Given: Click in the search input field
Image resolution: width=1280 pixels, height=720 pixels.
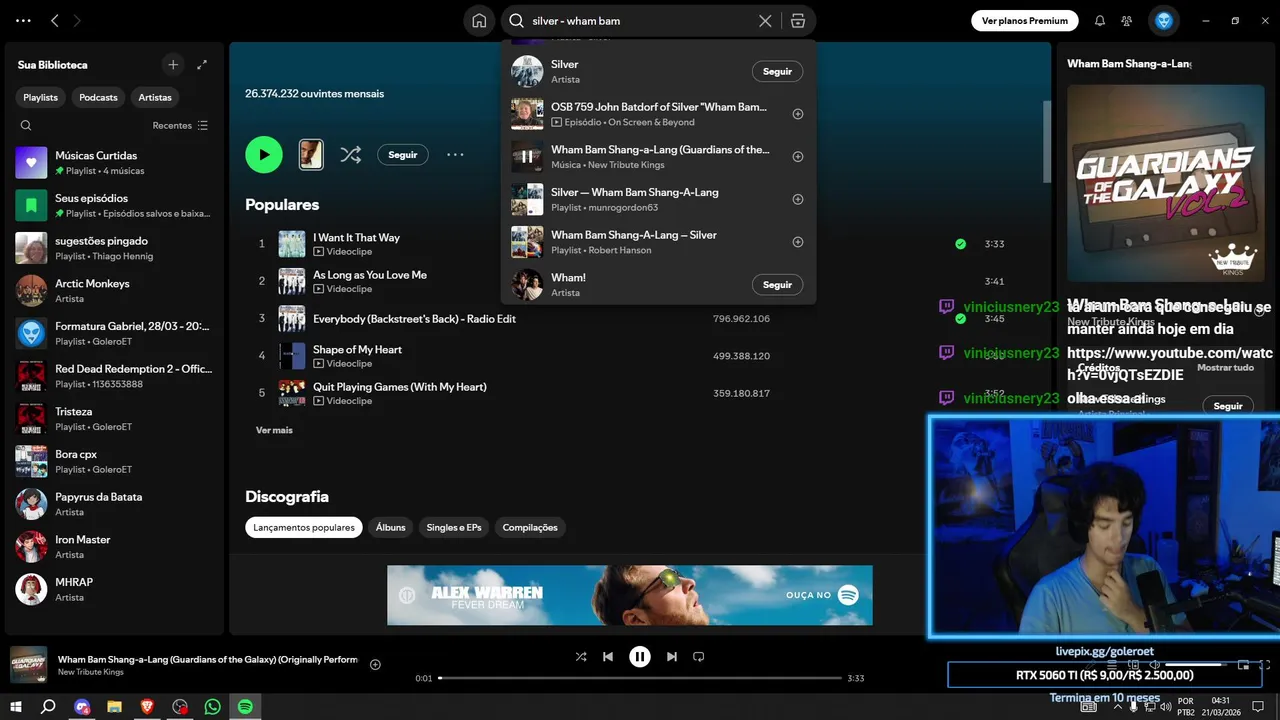Looking at the screenshot, I should 640,21.
